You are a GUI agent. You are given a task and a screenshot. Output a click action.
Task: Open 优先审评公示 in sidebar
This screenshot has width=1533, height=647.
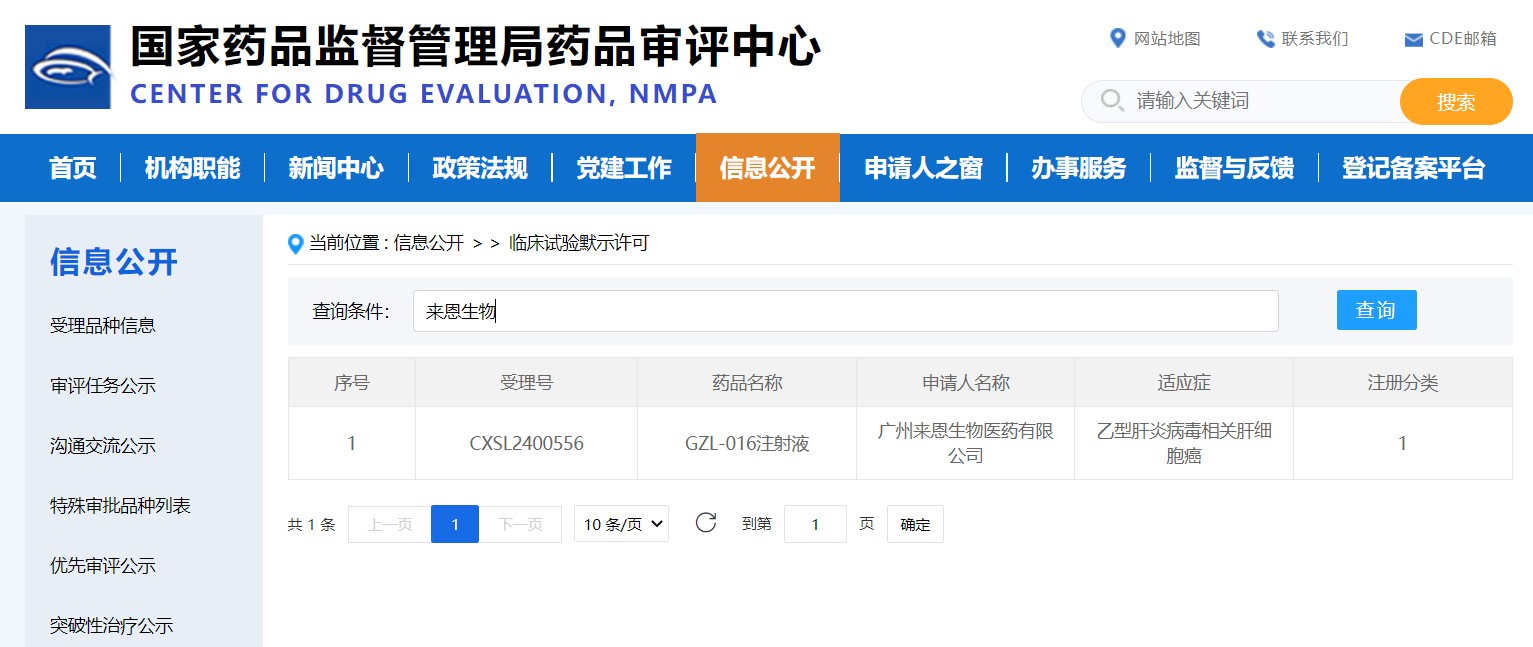103,566
